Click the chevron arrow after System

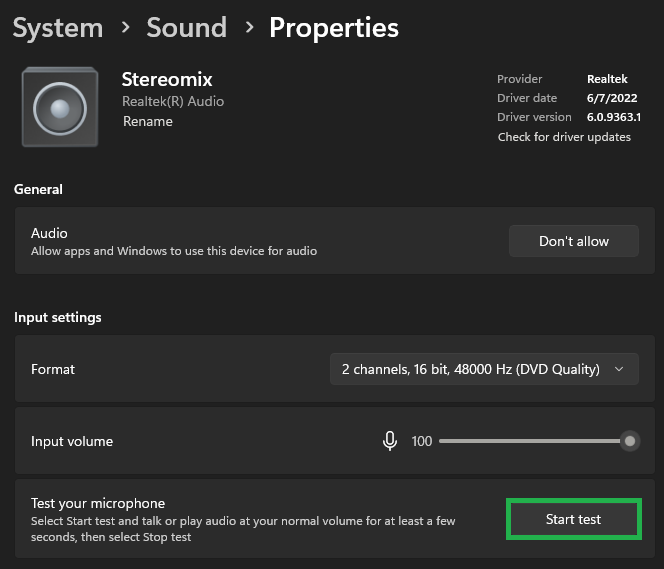click(125, 28)
